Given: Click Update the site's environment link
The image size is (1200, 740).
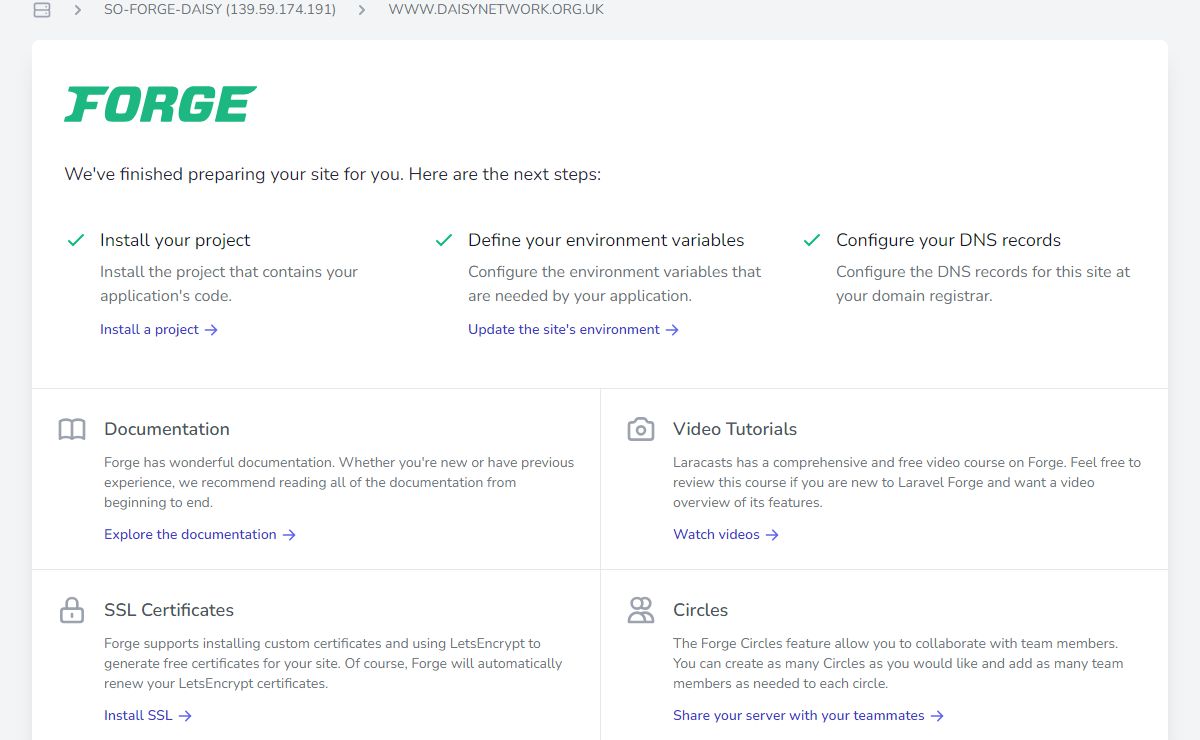Looking at the screenshot, I should pos(574,329).
